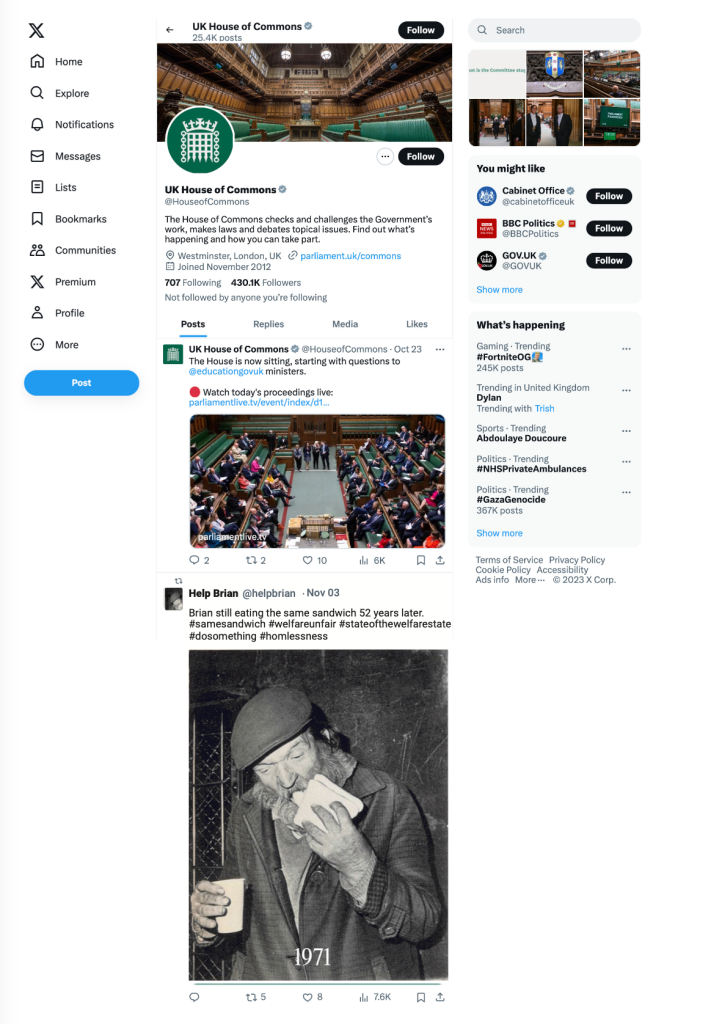722x1024 pixels.
Task: Click the Search input field
Action: (554, 30)
